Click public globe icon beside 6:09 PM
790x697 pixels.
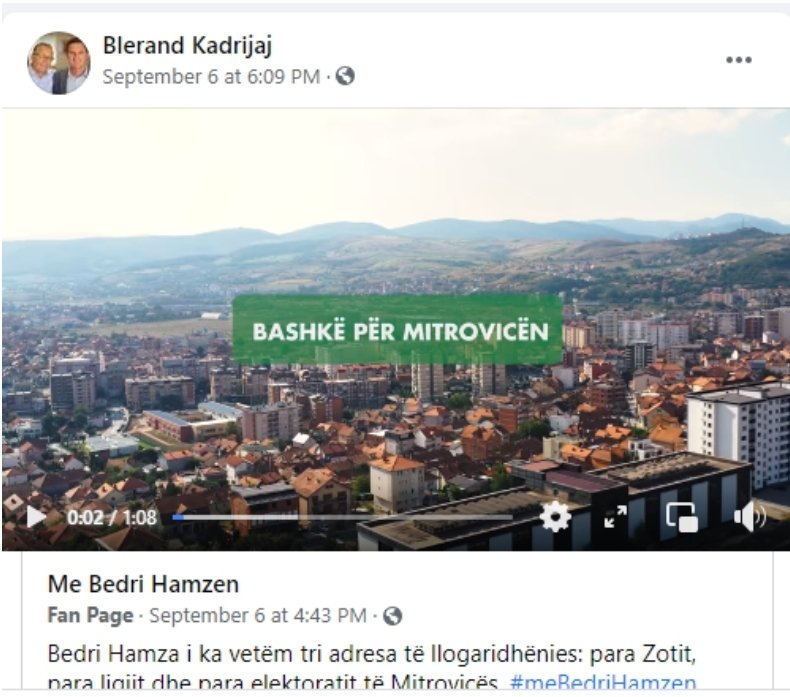click(x=345, y=76)
